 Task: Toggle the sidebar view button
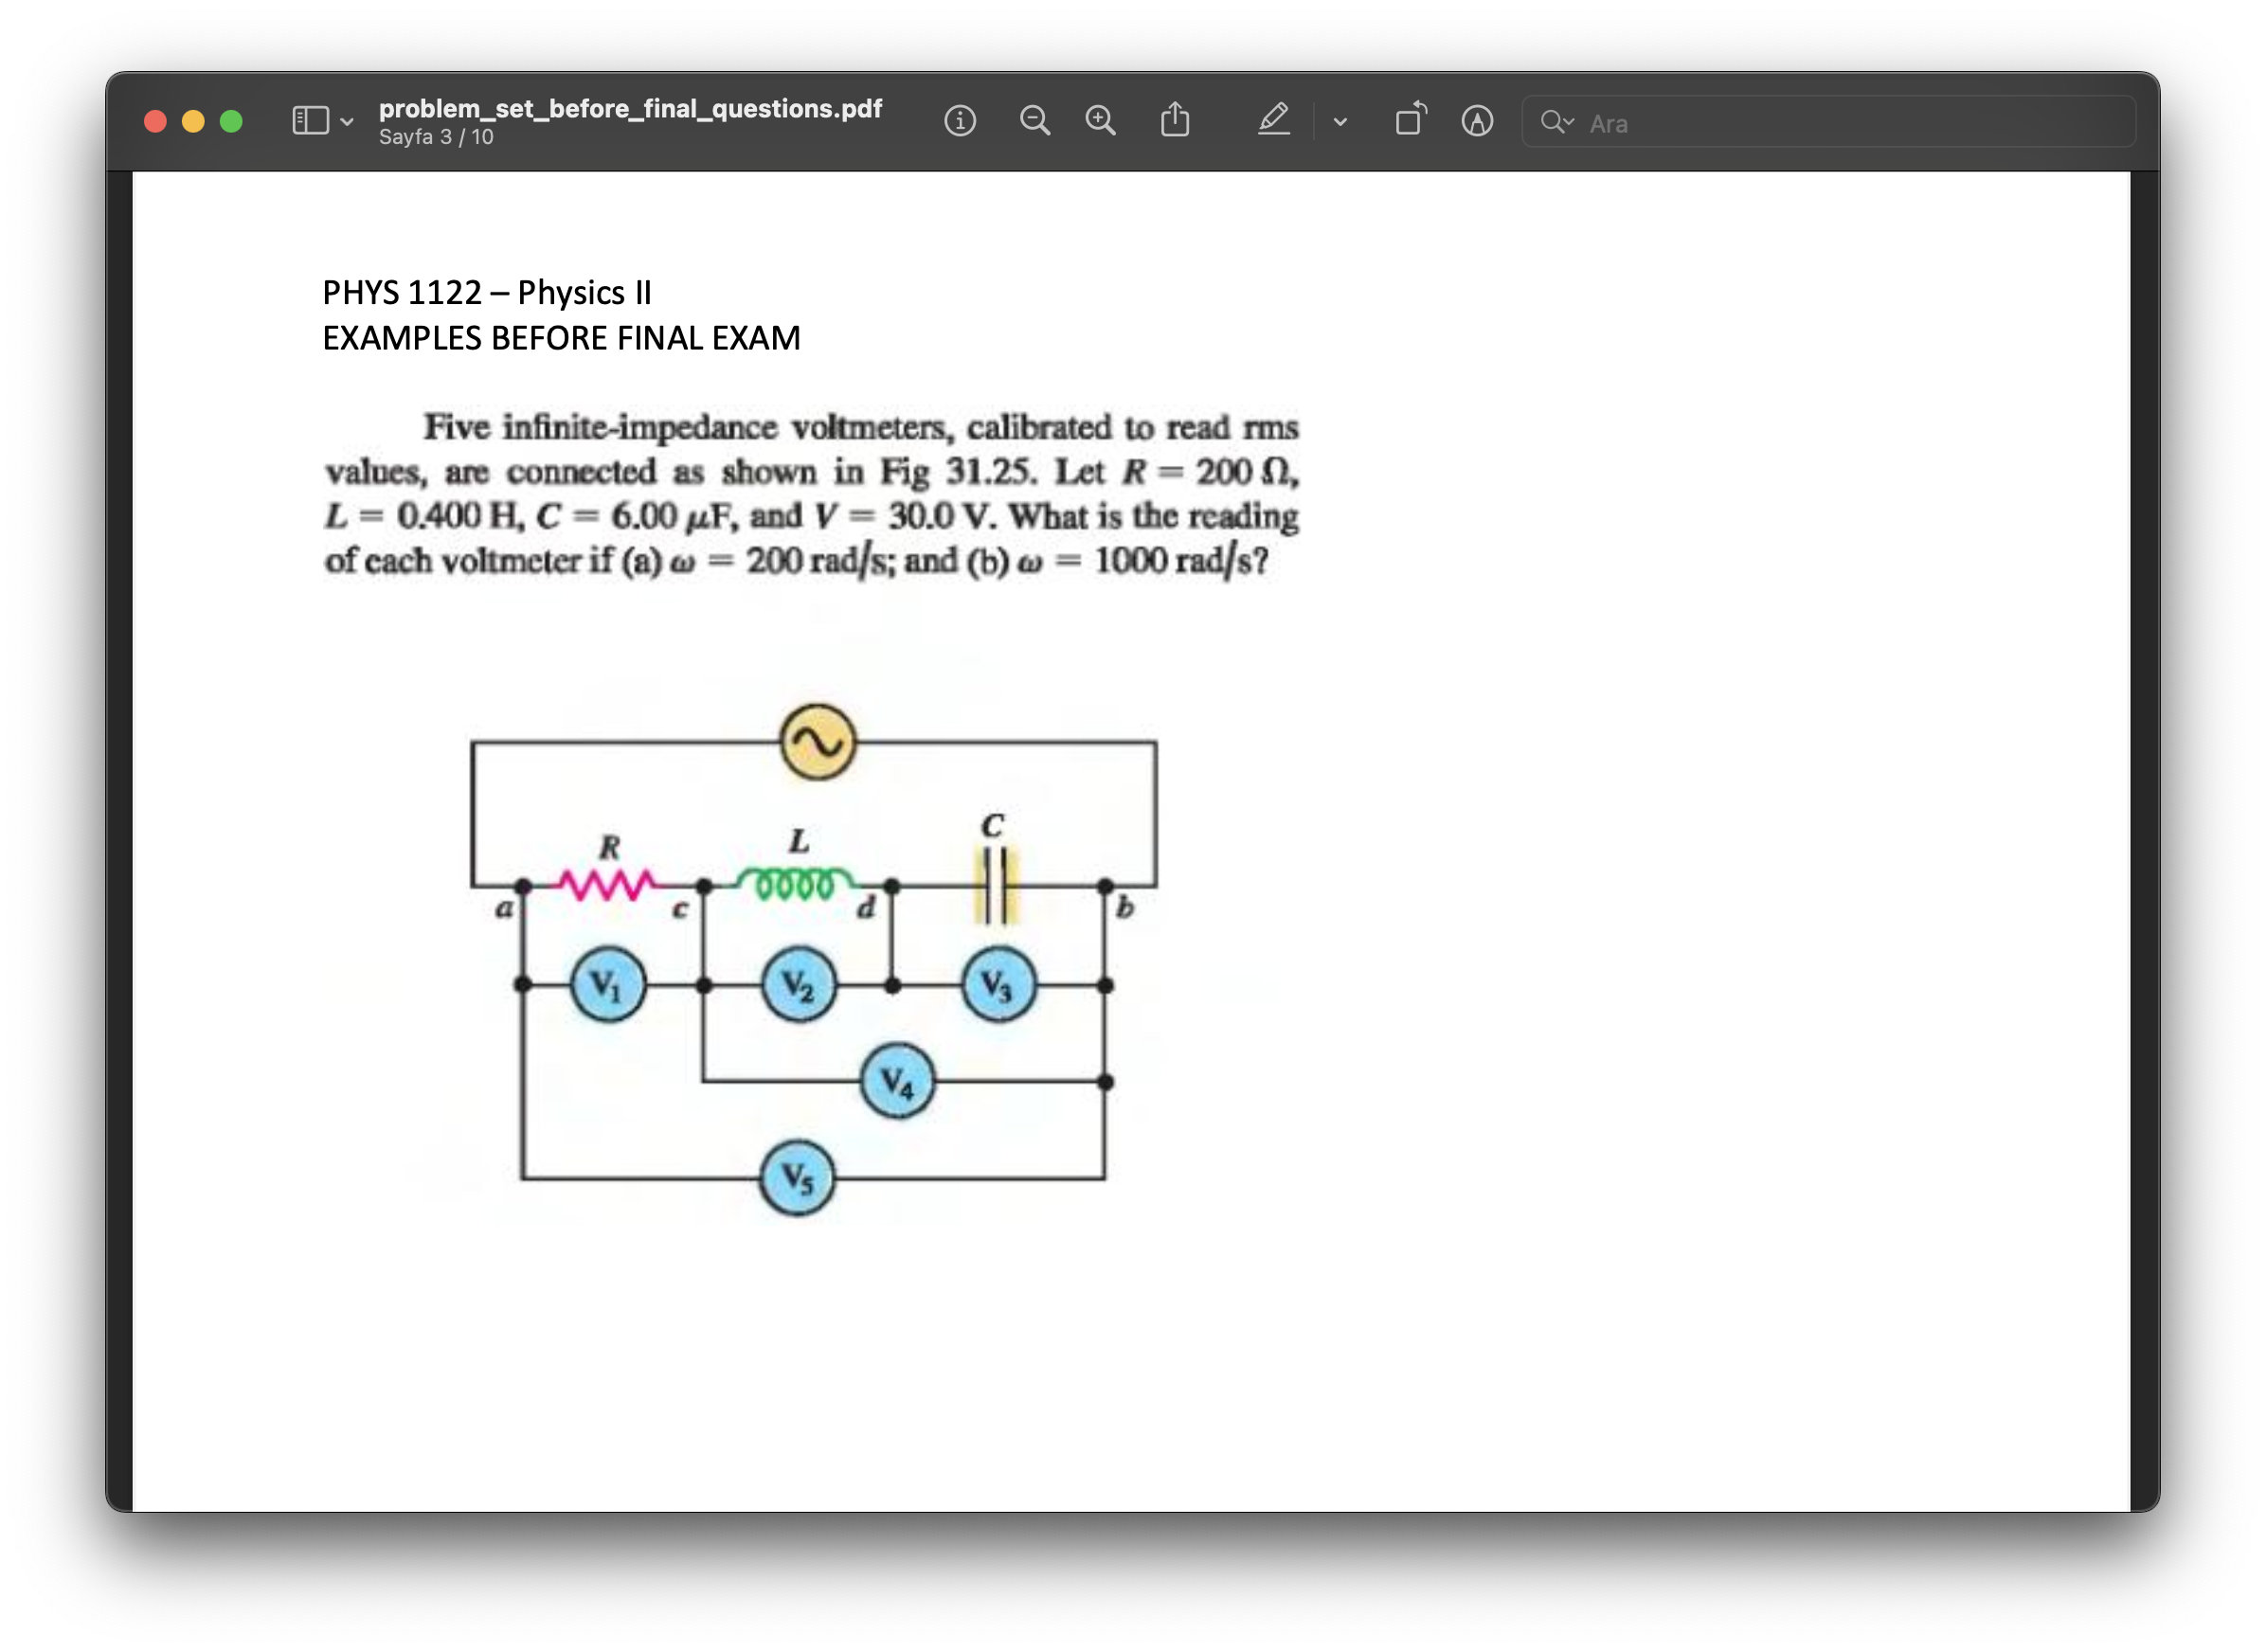[310, 121]
